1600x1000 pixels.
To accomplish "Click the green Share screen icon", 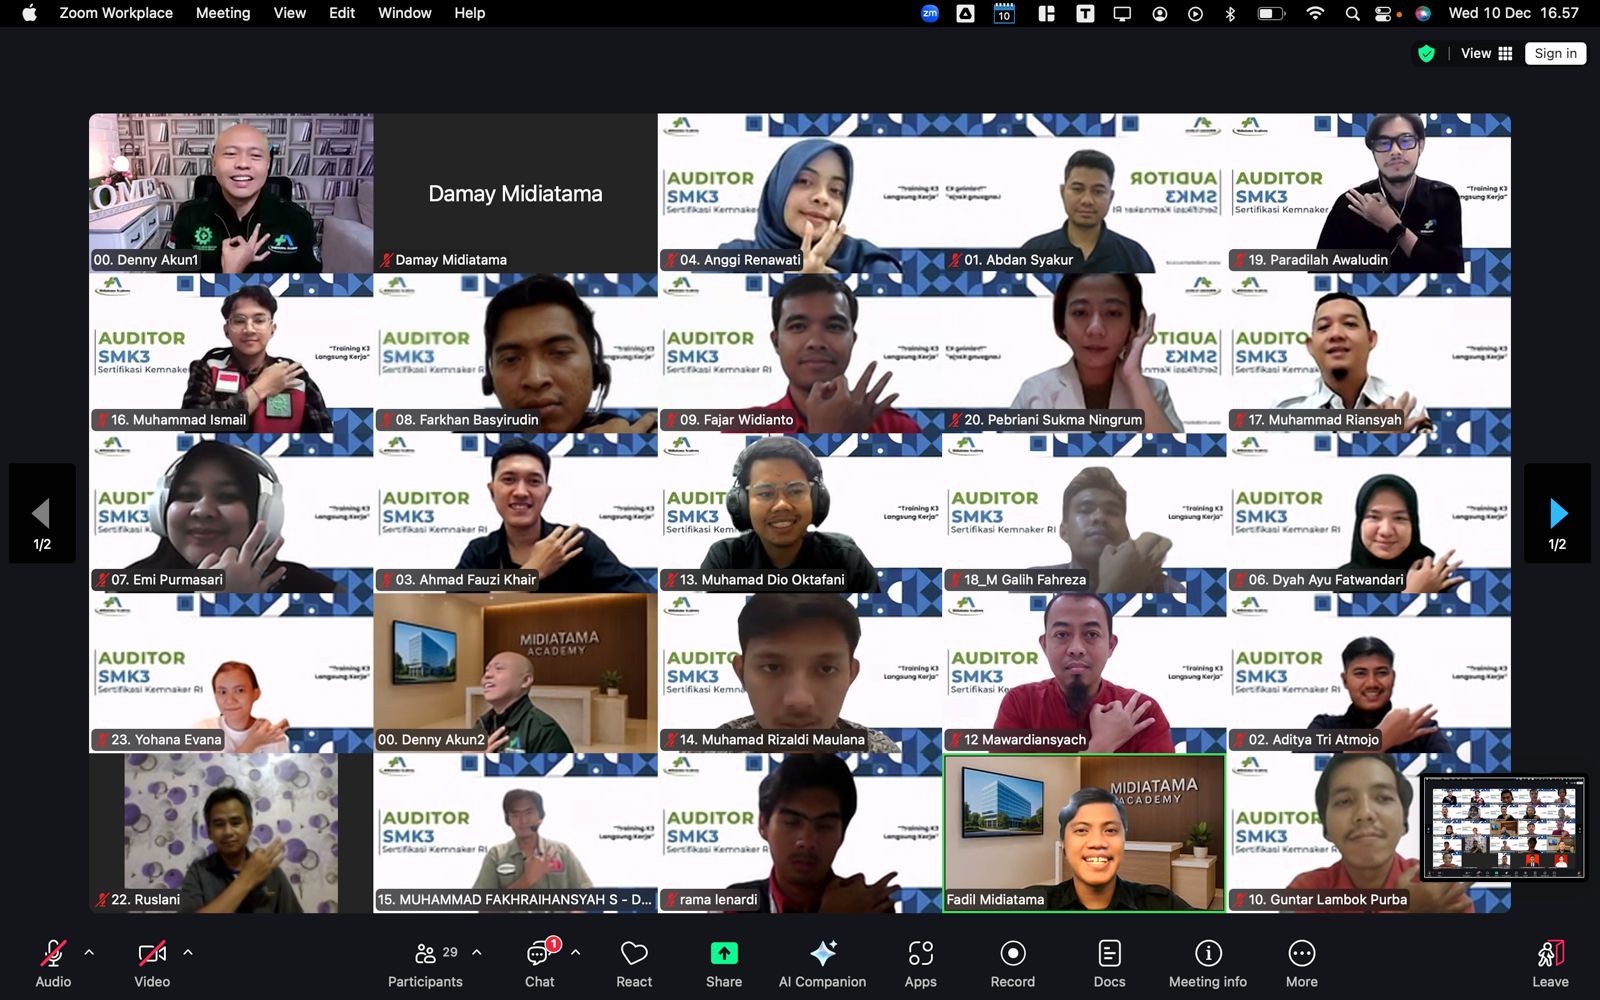I will point(723,954).
